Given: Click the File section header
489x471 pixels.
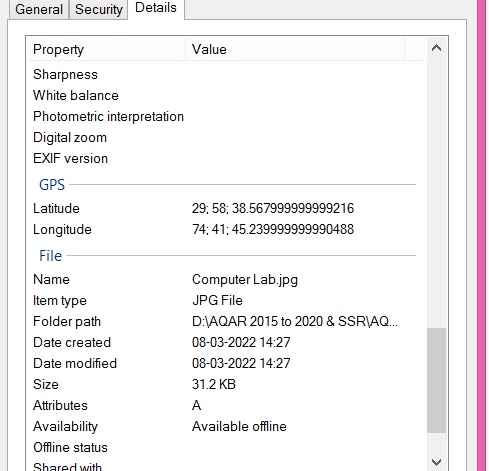Looking at the screenshot, I should click(x=50, y=256).
